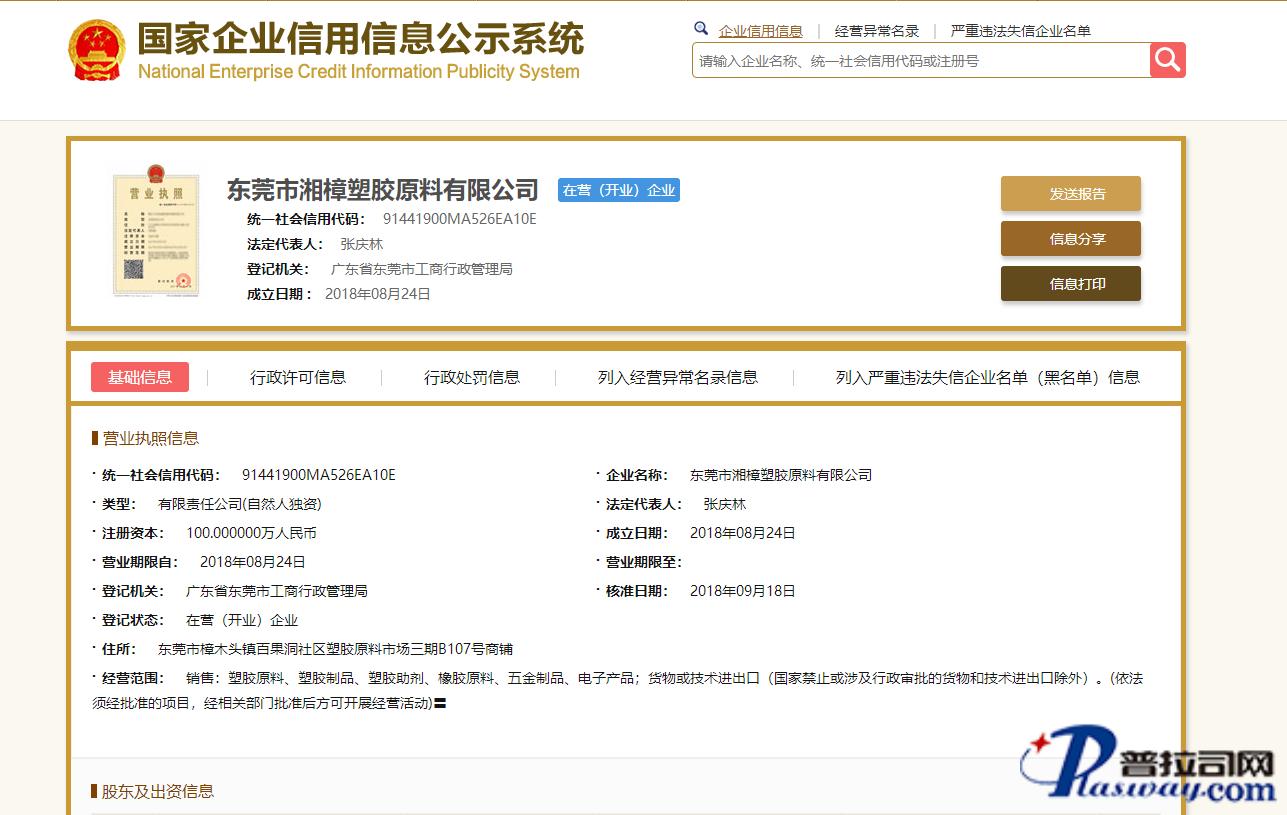
Task: Select the 基础信息 tab
Action: pos(140,377)
